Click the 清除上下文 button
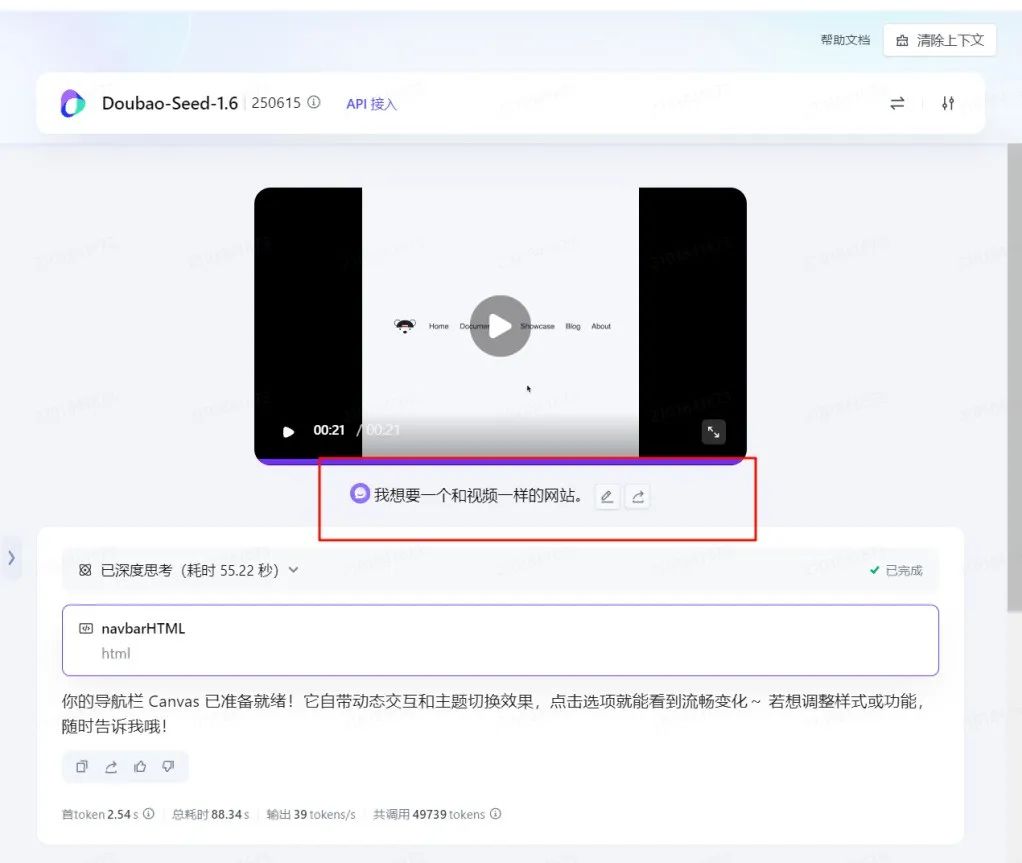 point(939,40)
